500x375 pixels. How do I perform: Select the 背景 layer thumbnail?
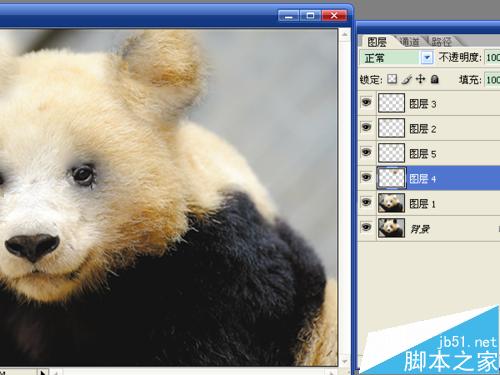391,228
